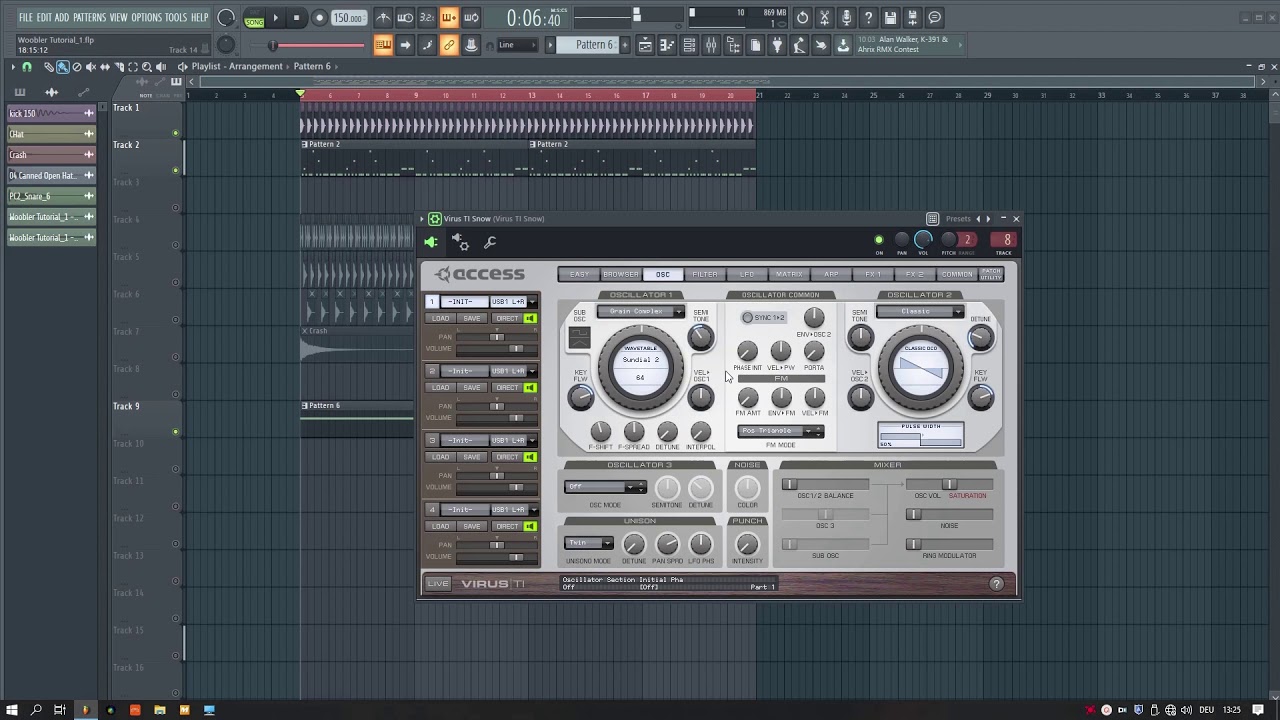Click OSC1/2 BALANCE mixer slider

point(825,484)
